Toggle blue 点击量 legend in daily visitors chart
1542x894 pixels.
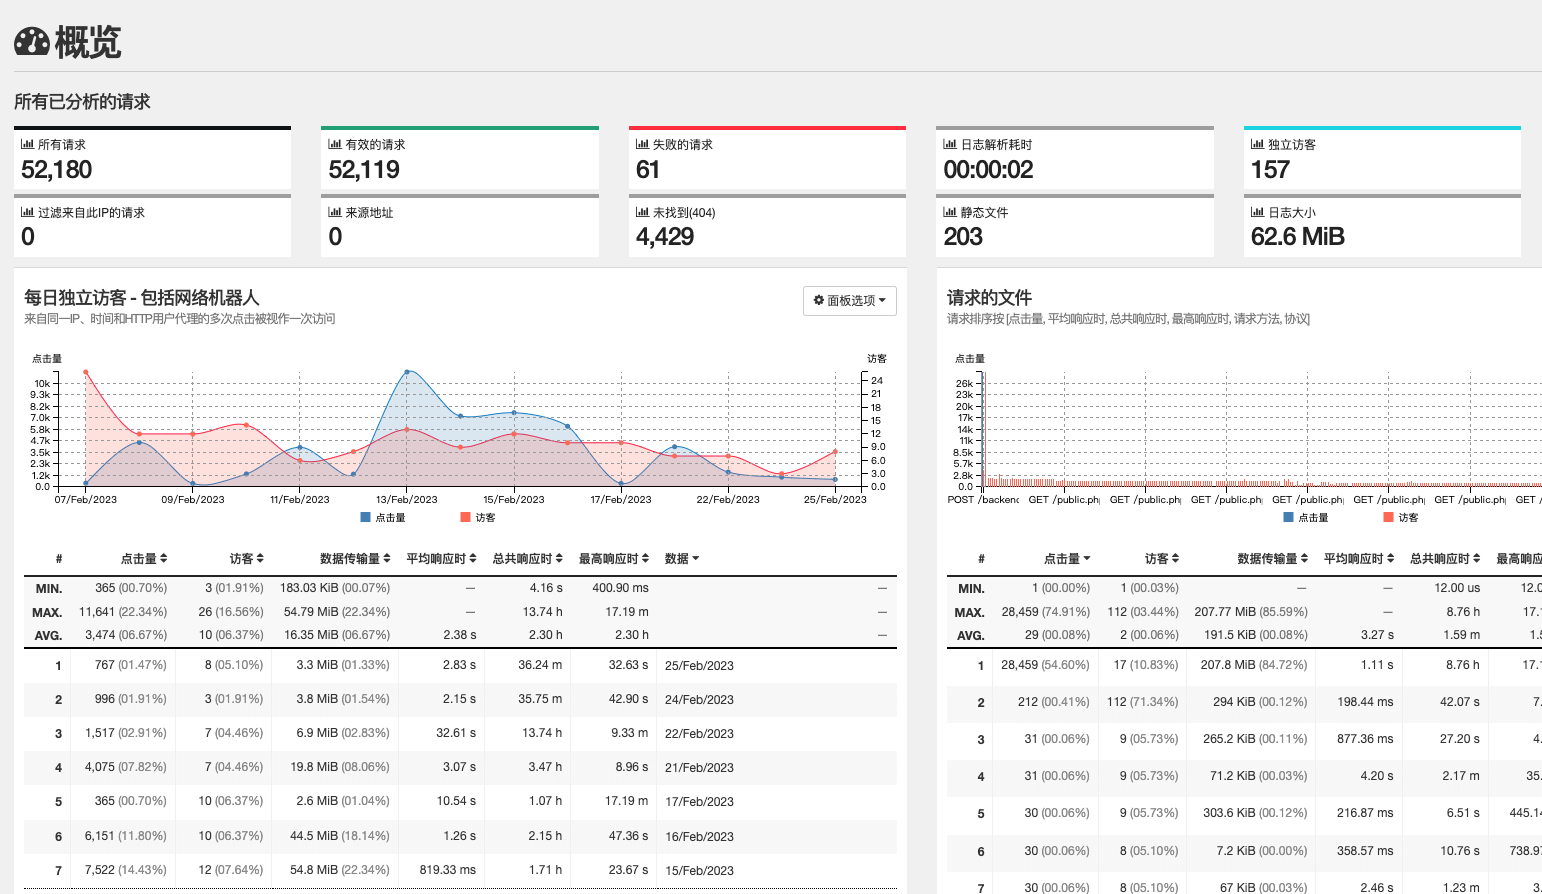383,517
